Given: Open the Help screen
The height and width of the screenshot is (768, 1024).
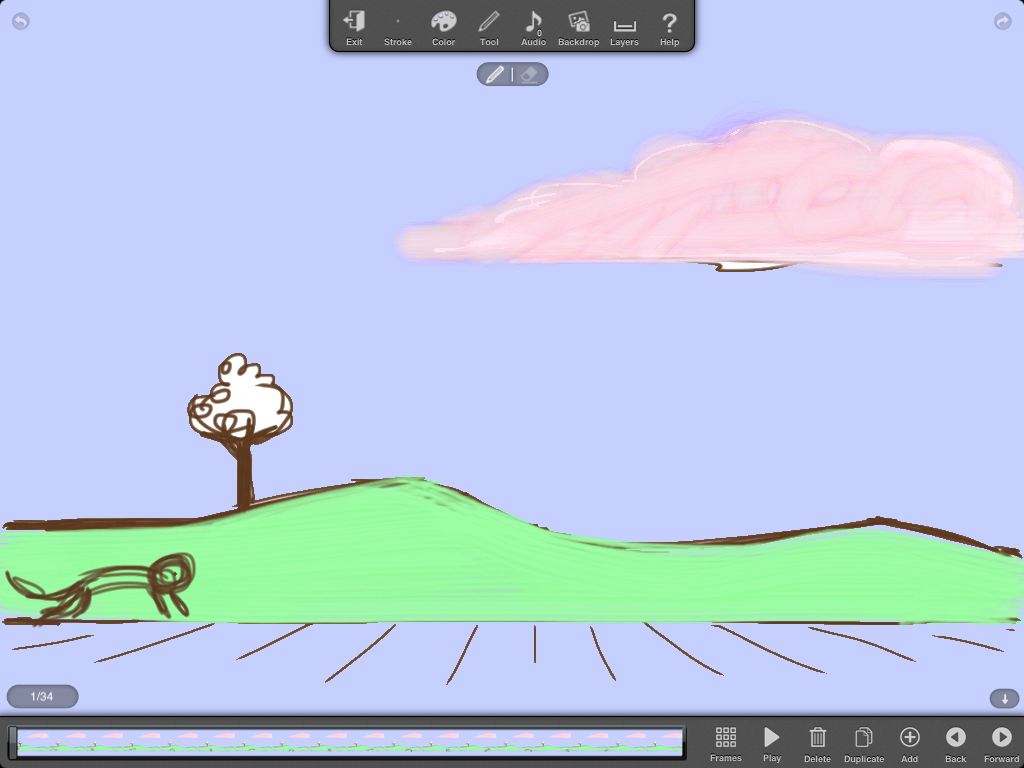Looking at the screenshot, I should pos(670,27).
